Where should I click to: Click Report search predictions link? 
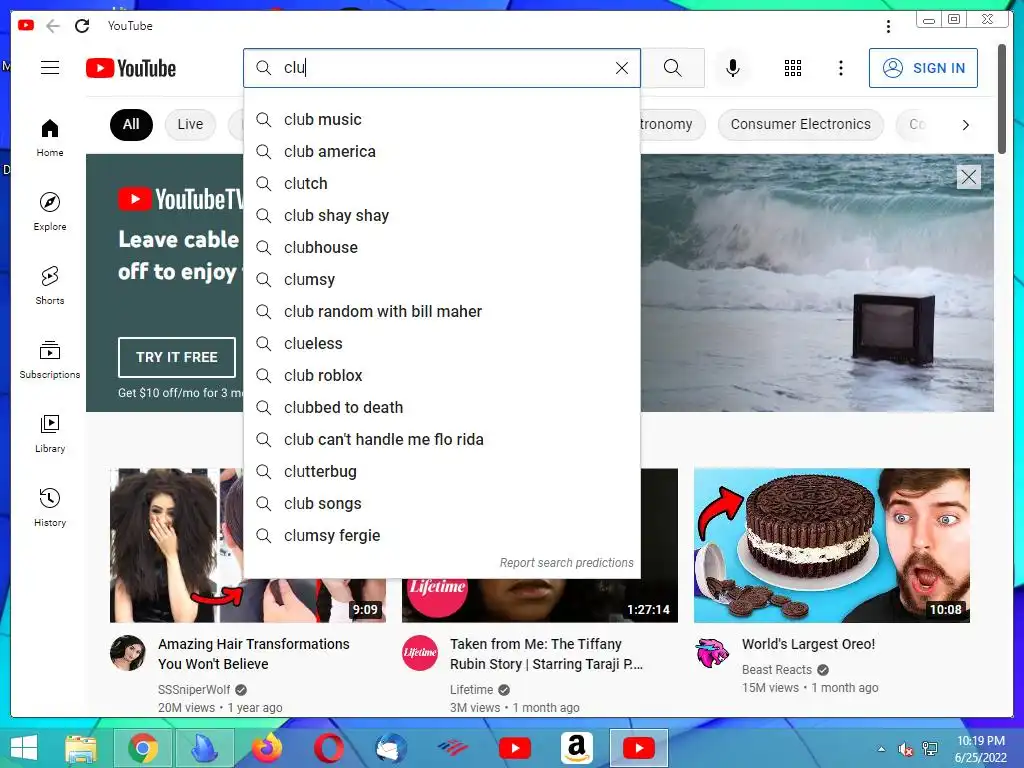click(566, 562)
